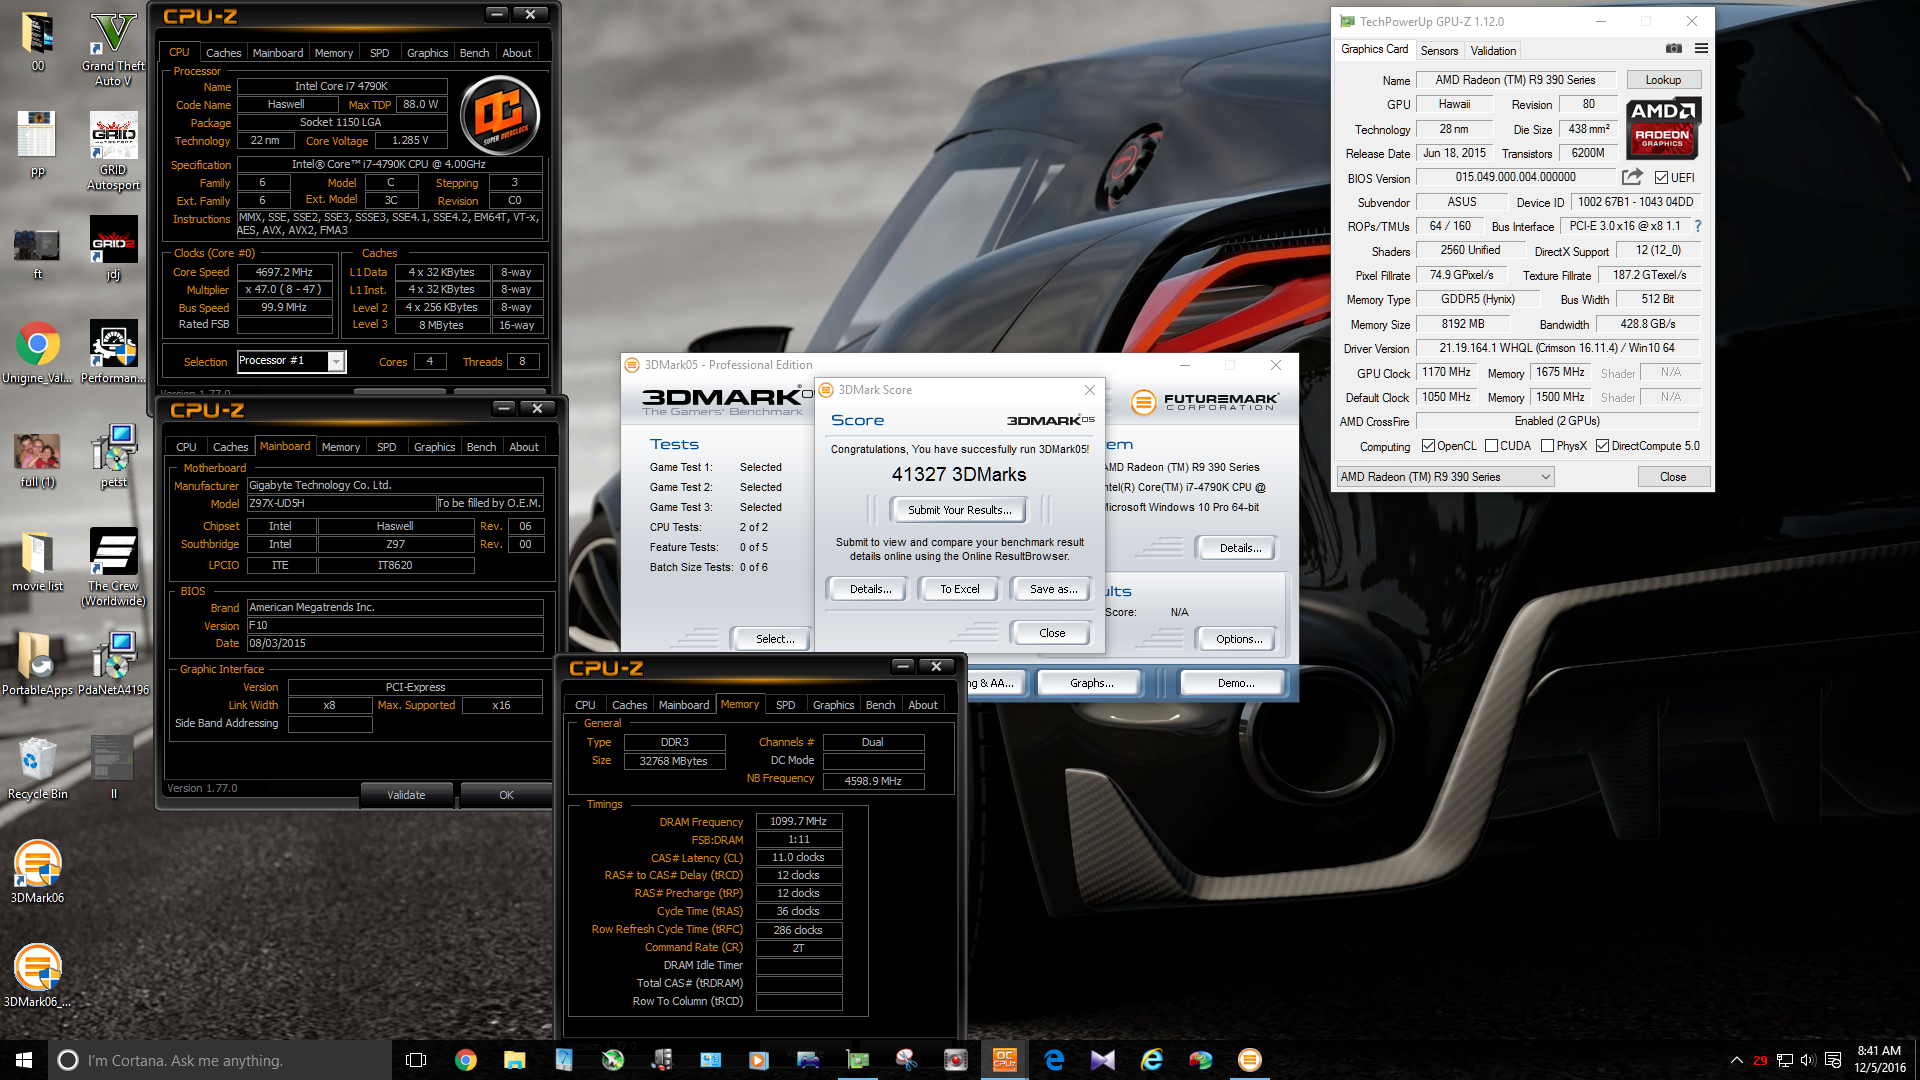Click the Validate button in CPU-Z
Screen dimensions: 1920x1080
point(406,795)
